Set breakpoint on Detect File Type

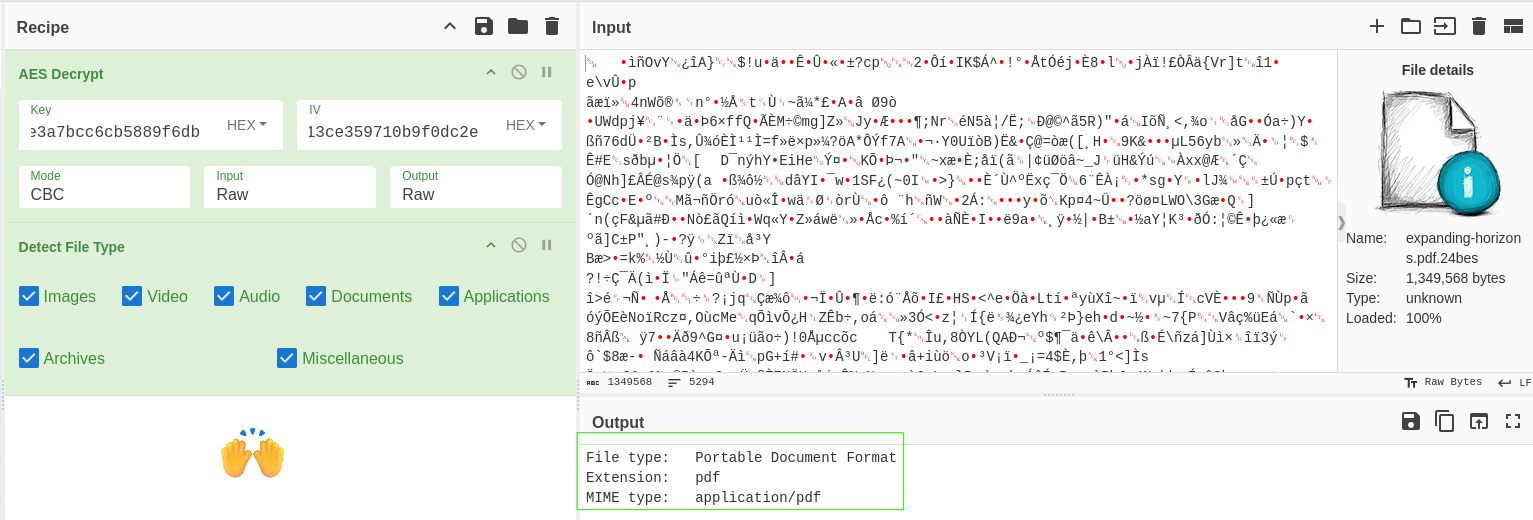pyautogui.click(x=547, y=245)
